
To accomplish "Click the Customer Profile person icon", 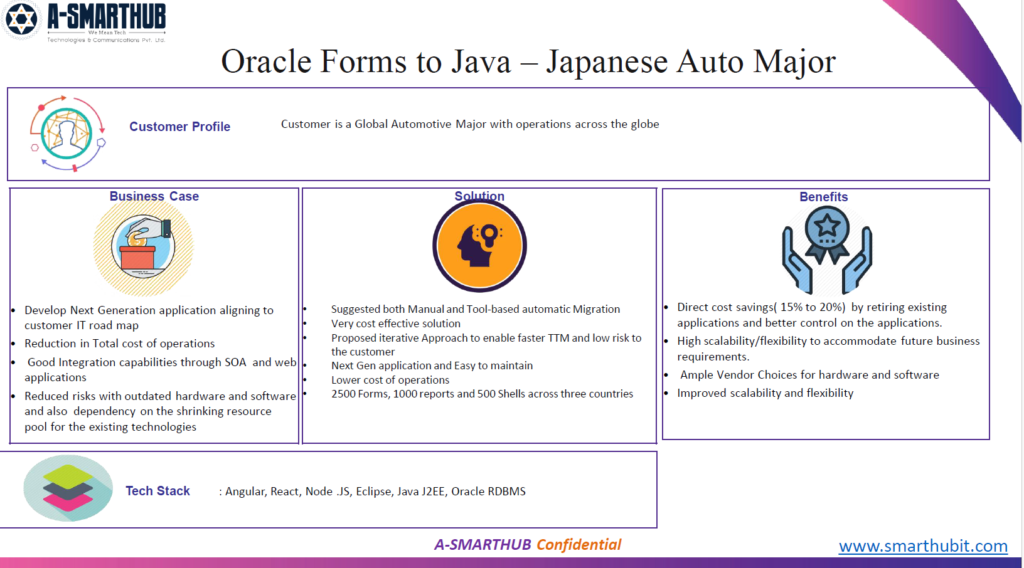I will (x=67, y=133).
